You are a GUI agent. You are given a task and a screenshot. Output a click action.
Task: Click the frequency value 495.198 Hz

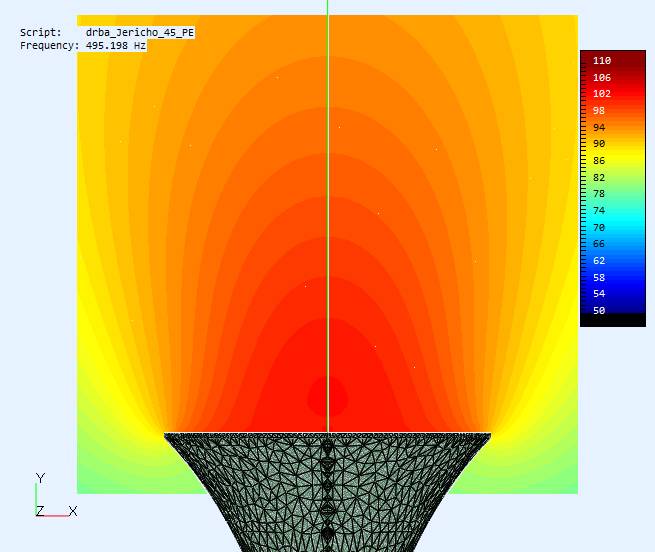116,46
